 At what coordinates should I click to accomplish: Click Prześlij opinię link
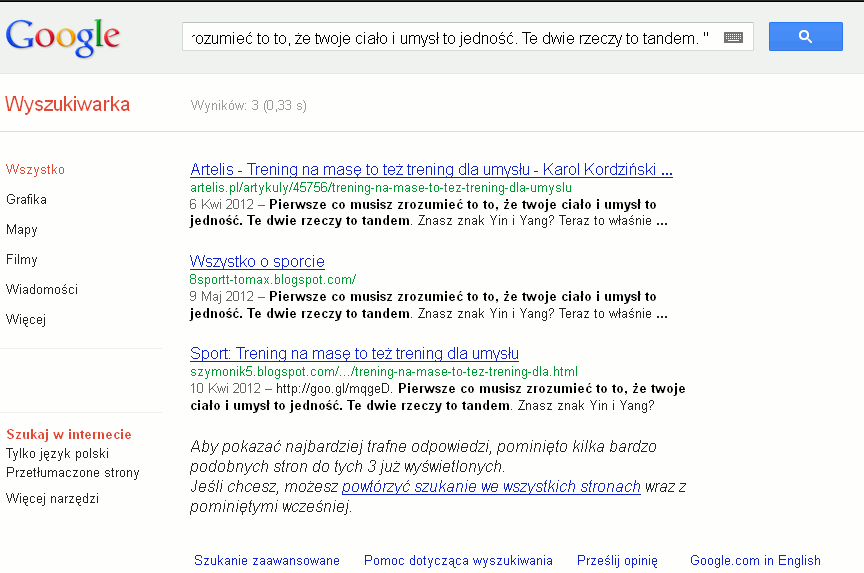click(617, 560)
